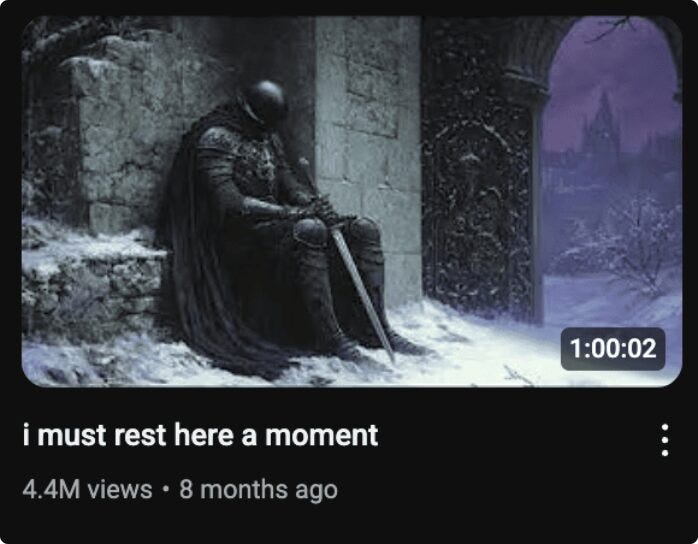Screen dimensions: 698x544
Task: Open the three-dot video options menu
Action: coord(665,440)
